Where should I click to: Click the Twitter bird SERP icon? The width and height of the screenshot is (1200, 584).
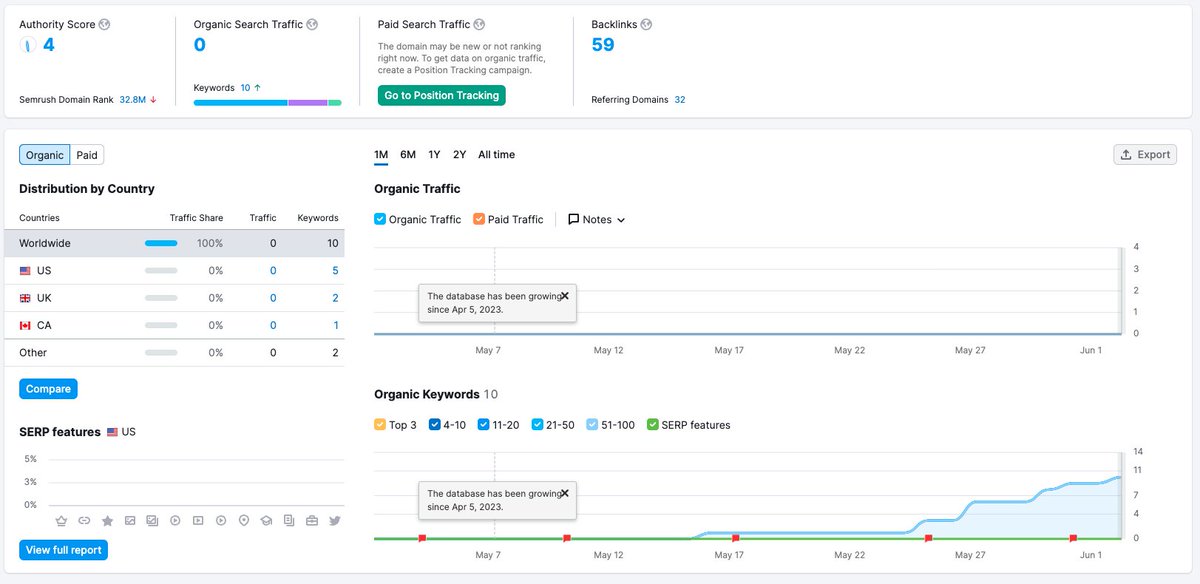335,521
